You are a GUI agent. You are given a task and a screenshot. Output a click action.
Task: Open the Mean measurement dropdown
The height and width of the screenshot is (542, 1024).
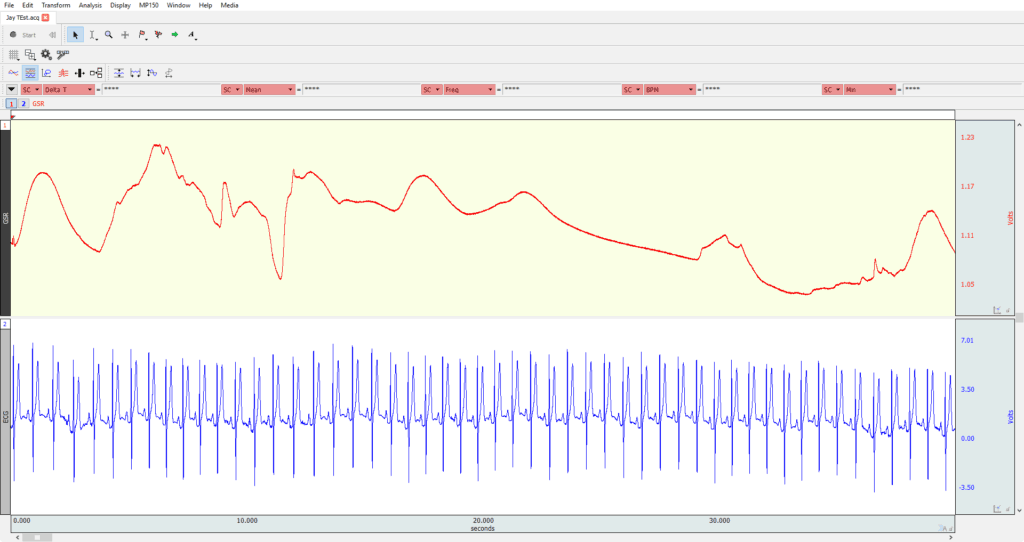point(270,89)
